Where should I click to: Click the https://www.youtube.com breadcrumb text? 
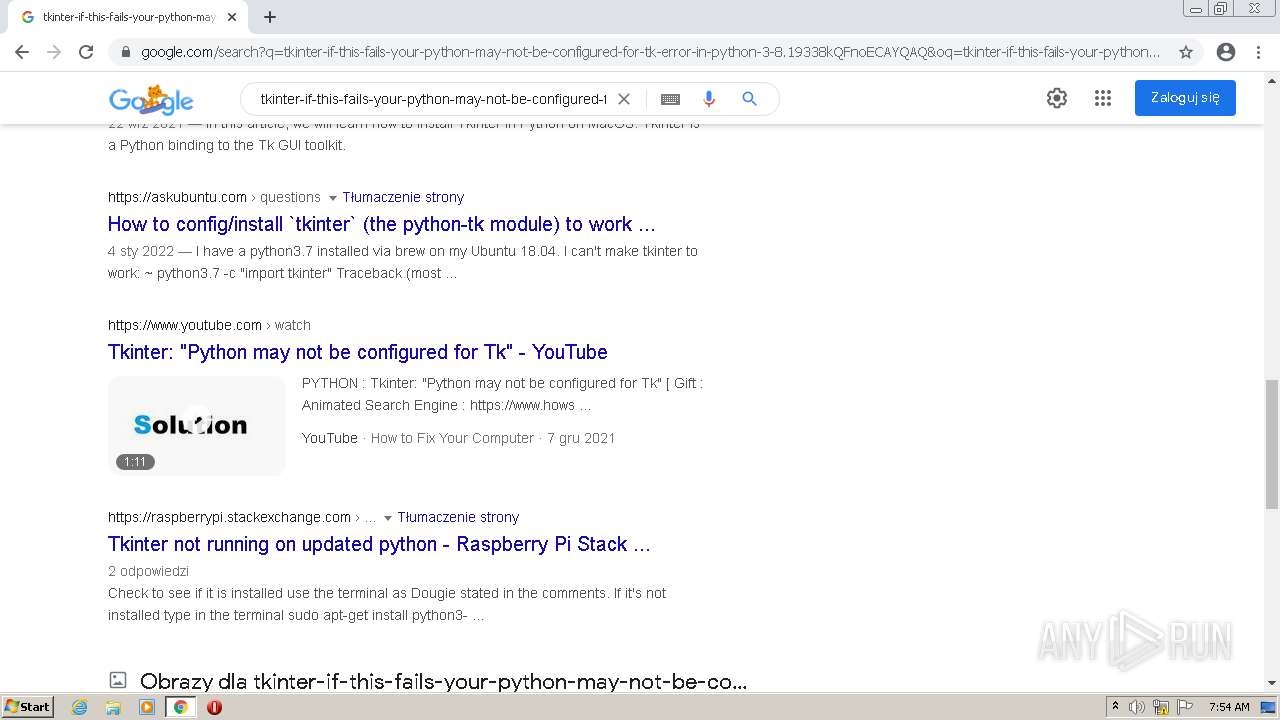(185, 325)
